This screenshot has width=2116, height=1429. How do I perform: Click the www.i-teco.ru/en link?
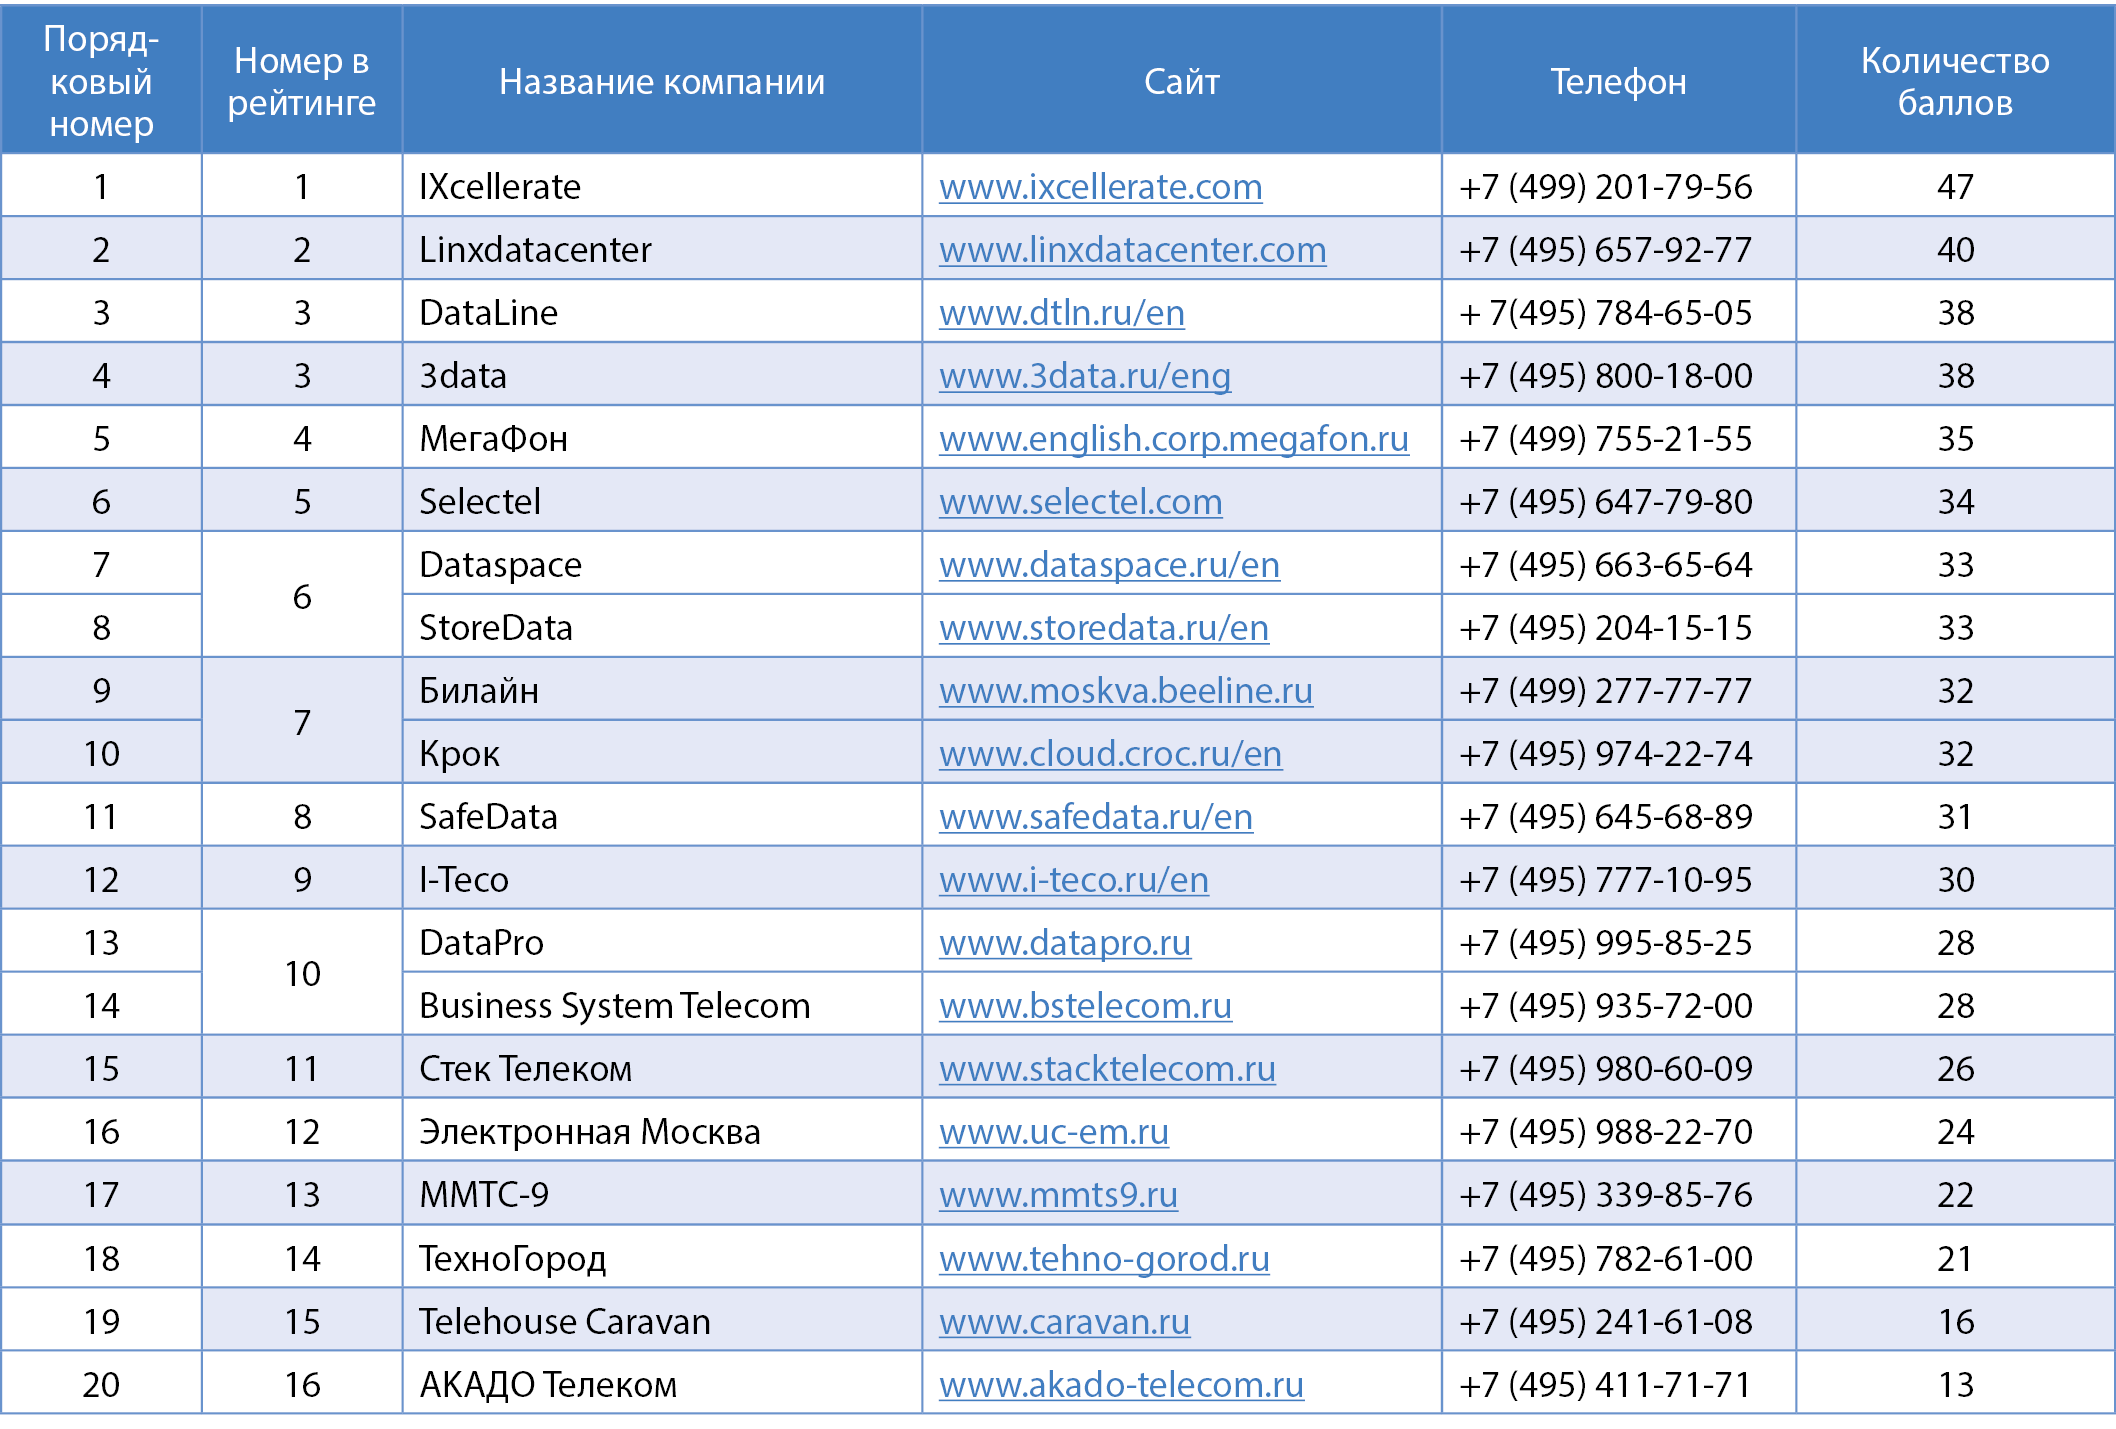point(1073,880)
